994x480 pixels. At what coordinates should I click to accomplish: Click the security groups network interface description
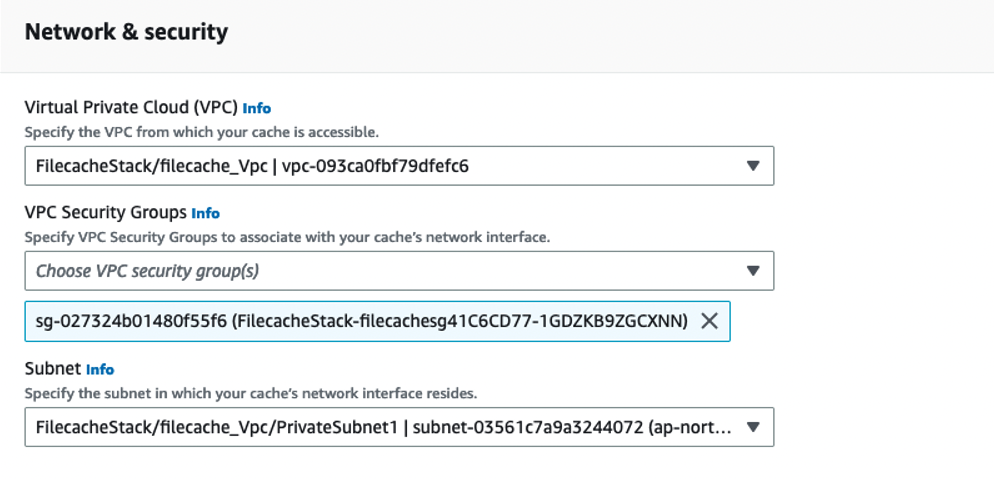point(287,237)
